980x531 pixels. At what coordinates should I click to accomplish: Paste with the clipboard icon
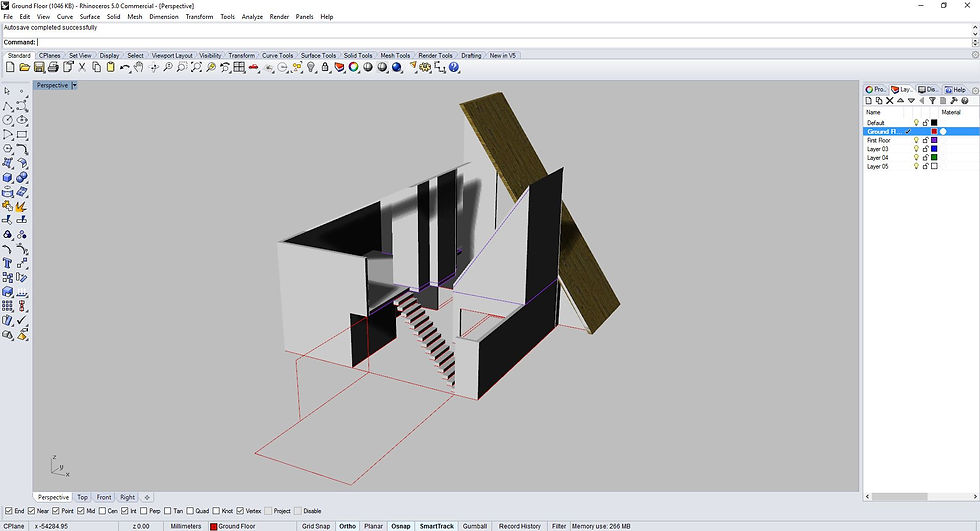tap(111, 67)
